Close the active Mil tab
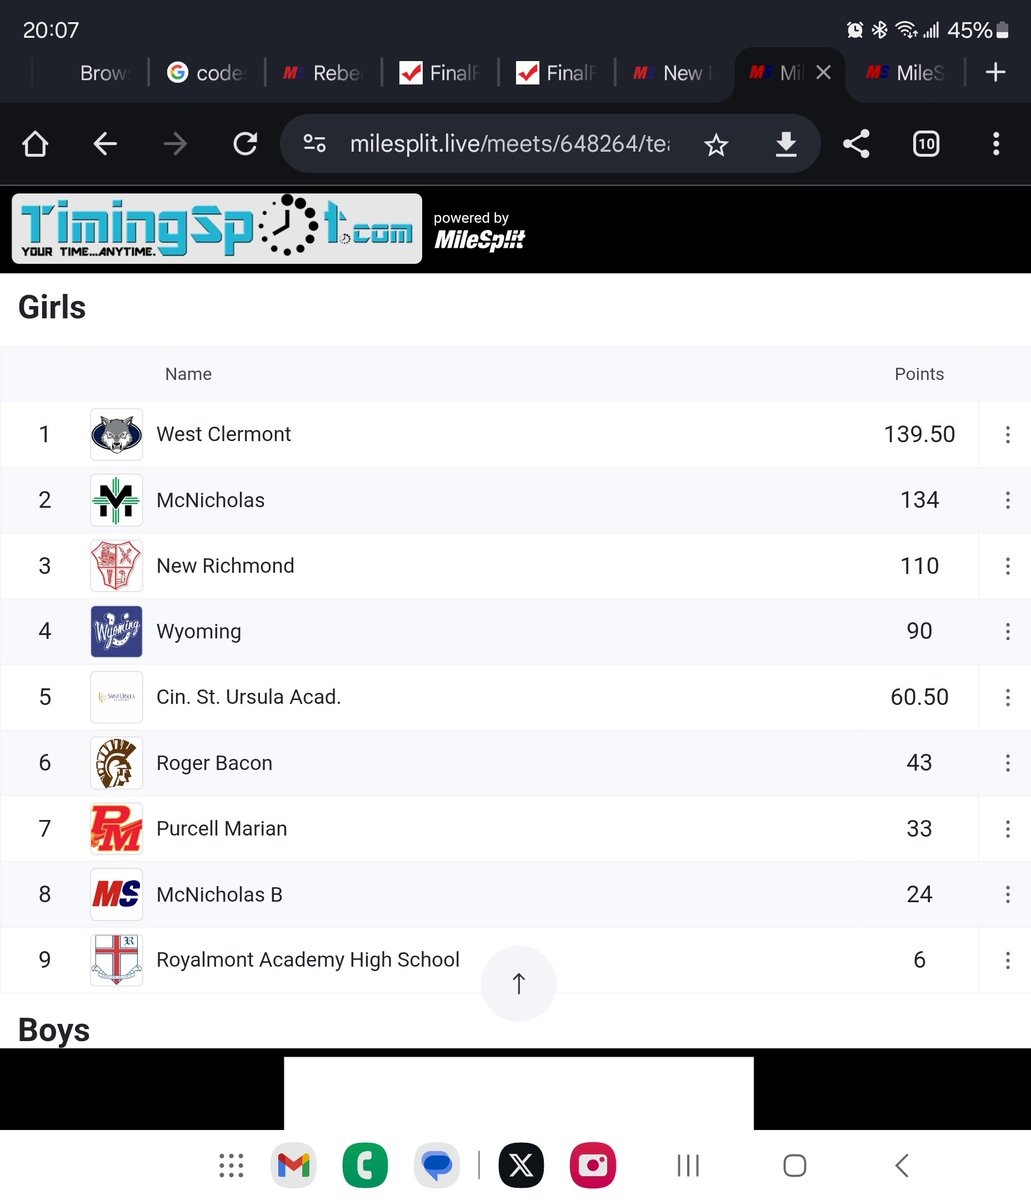This screenshot has width=1031, height=1200. tap(823, 72)
